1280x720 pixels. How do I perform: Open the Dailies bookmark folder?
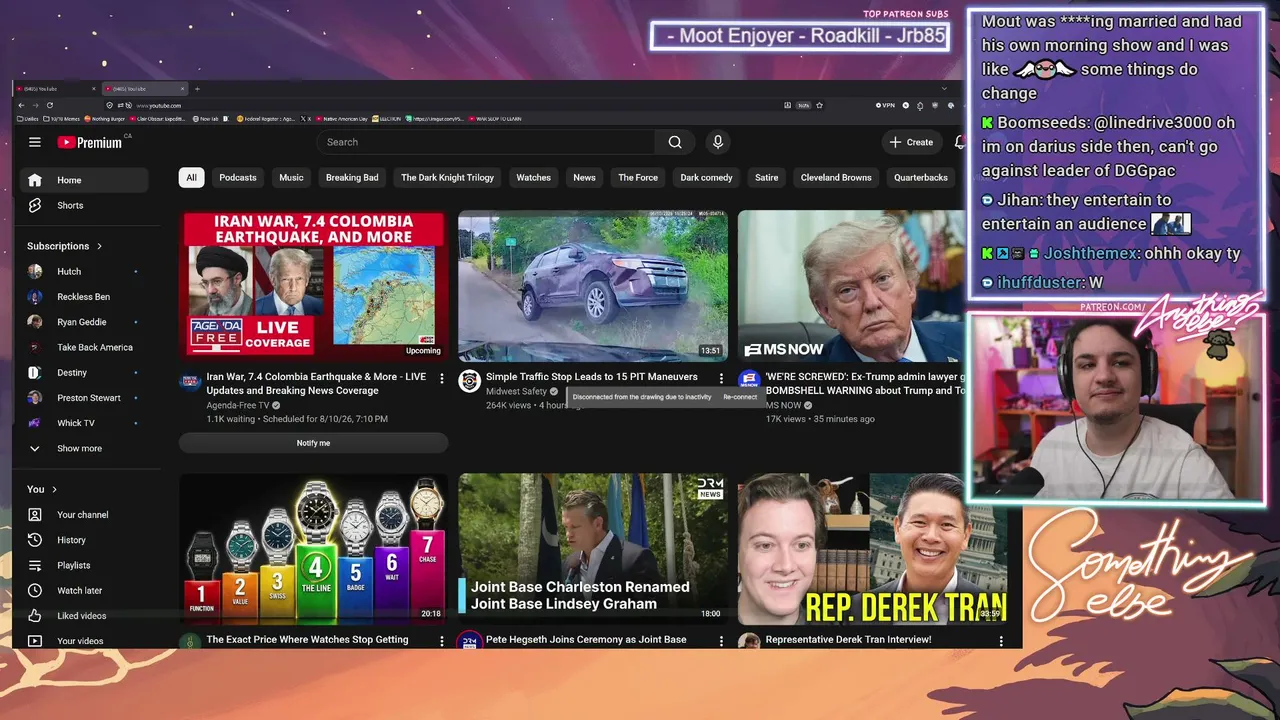[x=28, y=119]
